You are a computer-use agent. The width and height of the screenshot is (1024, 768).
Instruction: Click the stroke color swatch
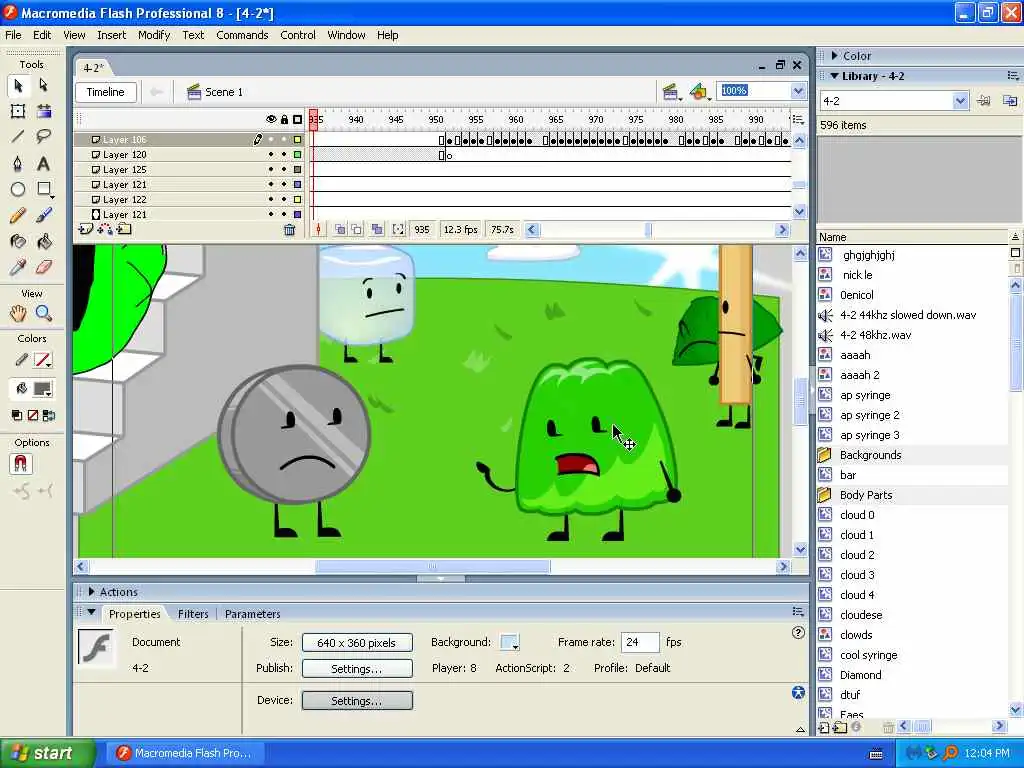pyautogui.click(x=42, y=360)
